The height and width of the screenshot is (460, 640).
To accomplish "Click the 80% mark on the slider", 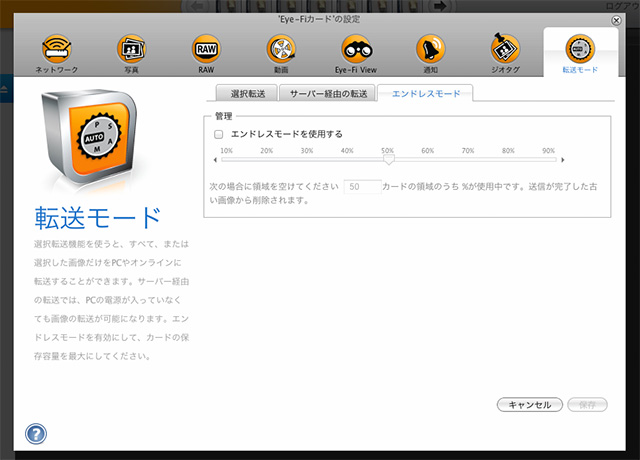I will point(508,151).
